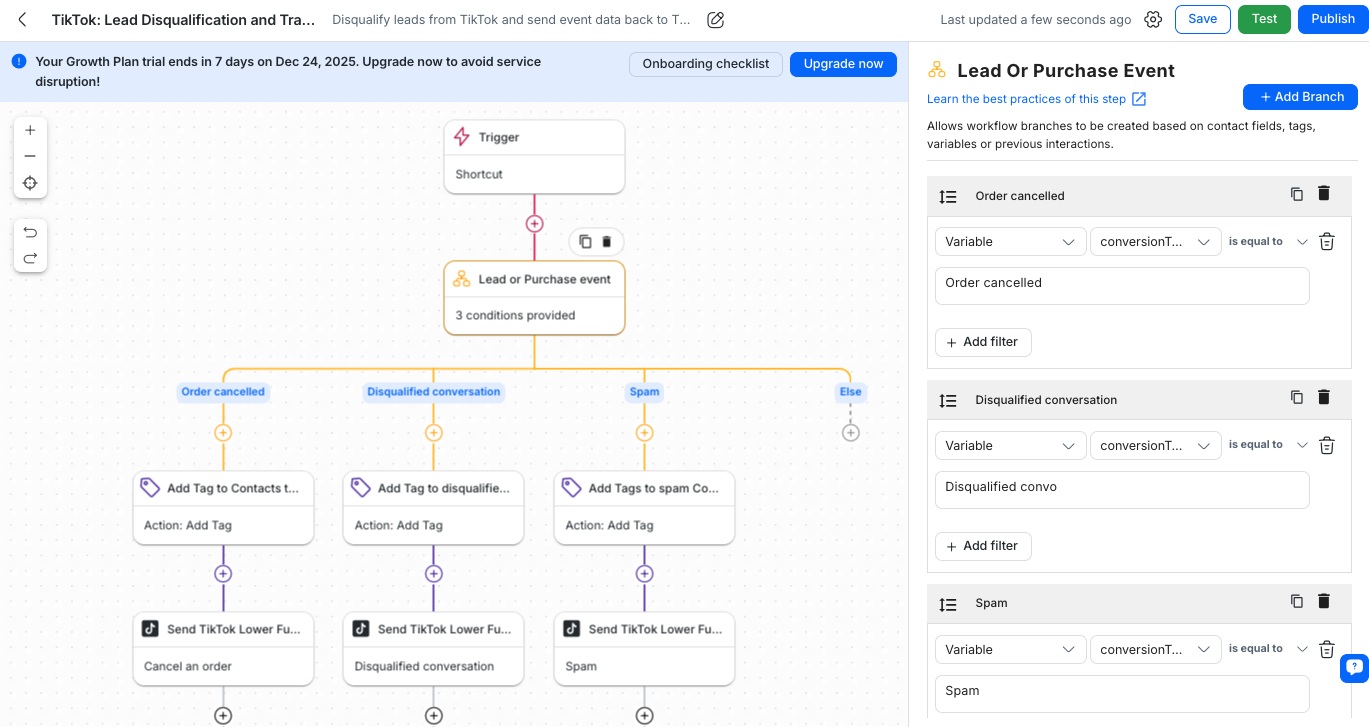
Task: Zoom out on the canvas with the minus icon
Action: (x=30, y=156)
